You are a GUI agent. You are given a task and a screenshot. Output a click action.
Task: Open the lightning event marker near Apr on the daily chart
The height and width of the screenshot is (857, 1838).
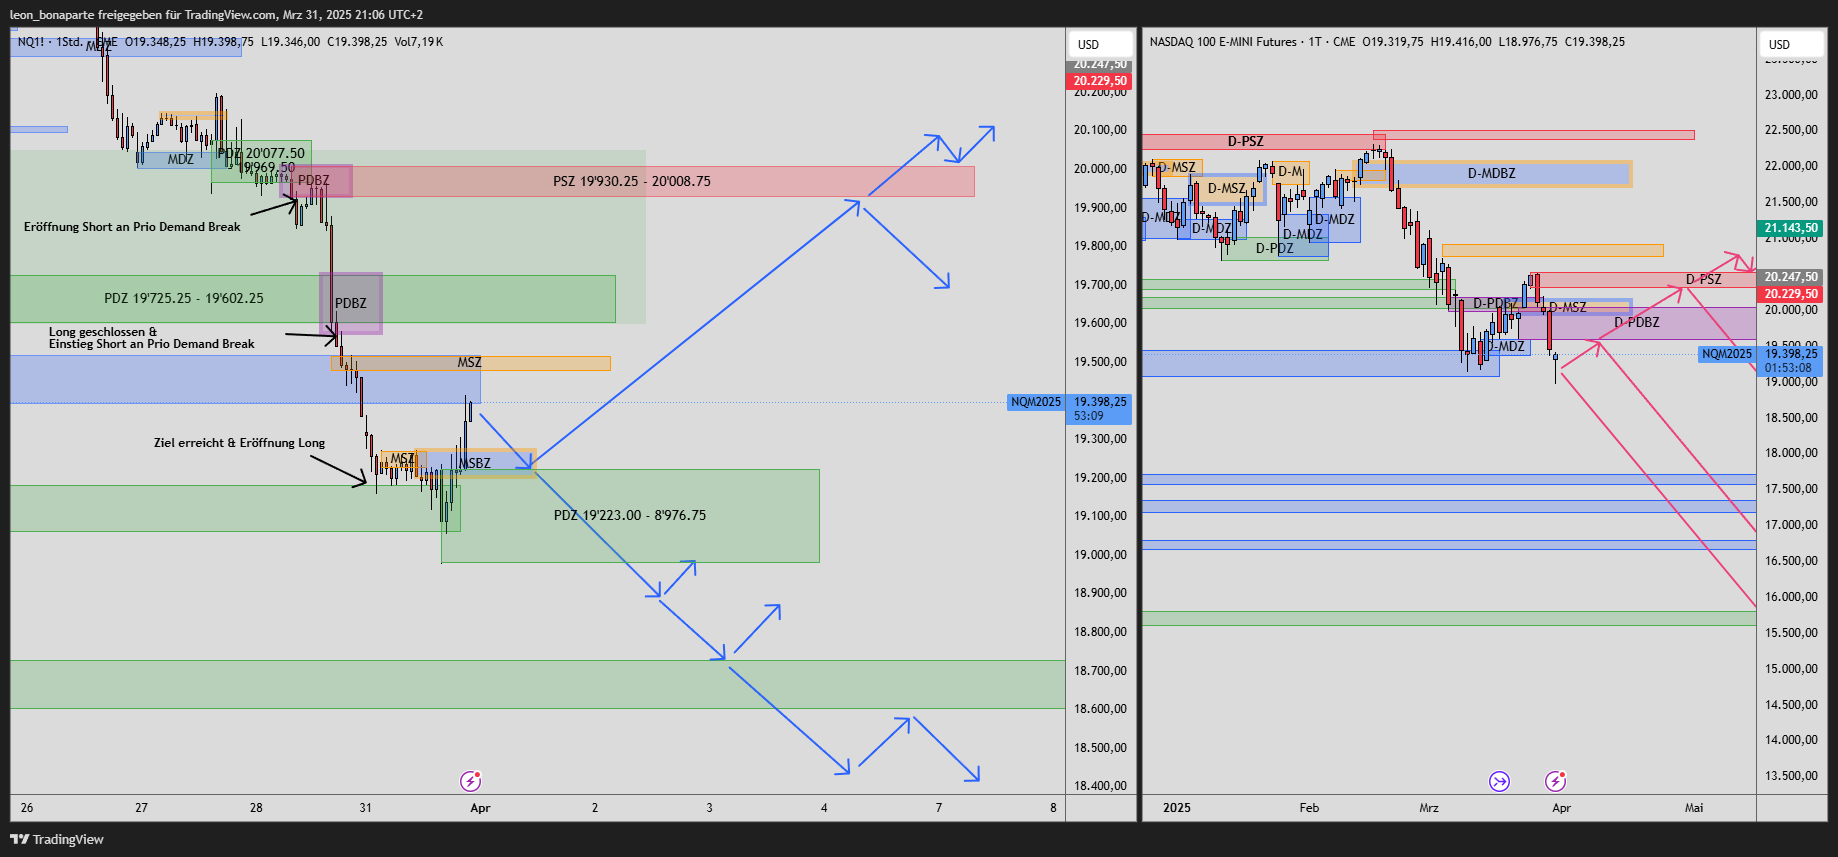click(1555, 781)
